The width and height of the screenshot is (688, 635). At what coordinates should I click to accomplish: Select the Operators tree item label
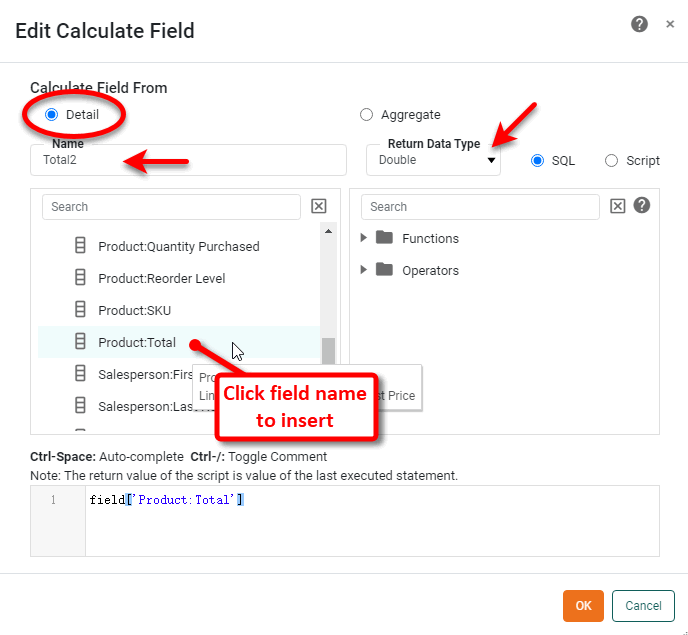click(x=430, y=270)
